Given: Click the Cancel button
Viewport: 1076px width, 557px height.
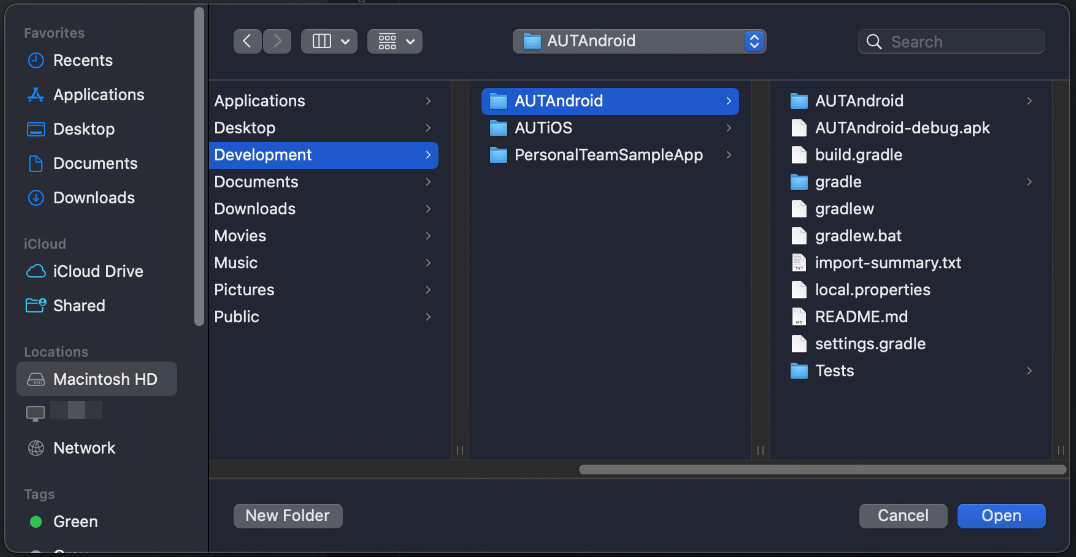Looking at the screenshot, I should click(x=903, y=516).
